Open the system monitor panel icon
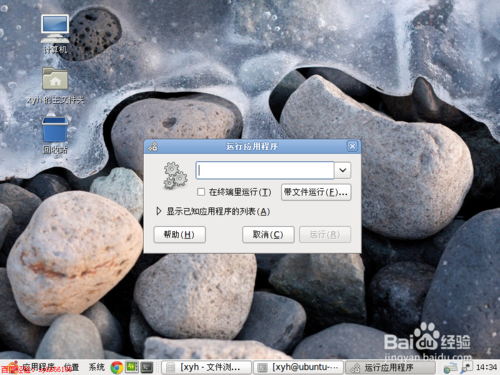500x375 pixels. click(132, 367)
